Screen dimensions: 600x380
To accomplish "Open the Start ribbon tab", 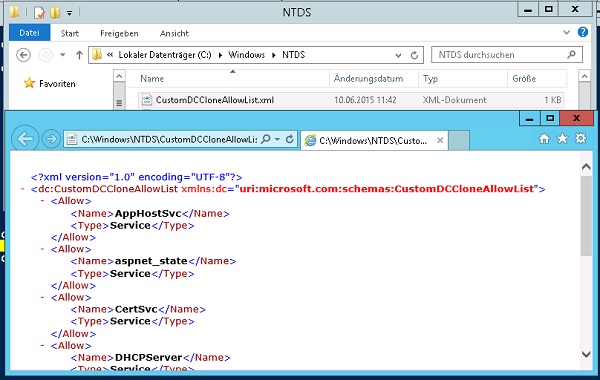I will (70, 33).
